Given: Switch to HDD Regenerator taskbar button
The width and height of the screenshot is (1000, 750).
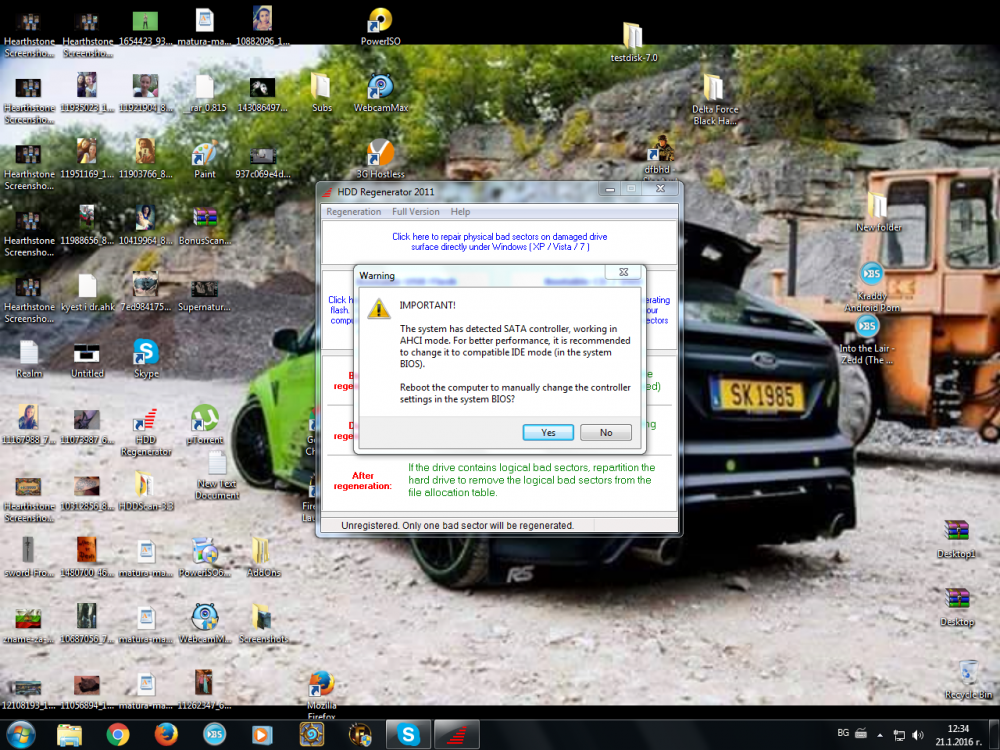Looking at the screenshot, I should pyautogui.click(x=457, y=735).
